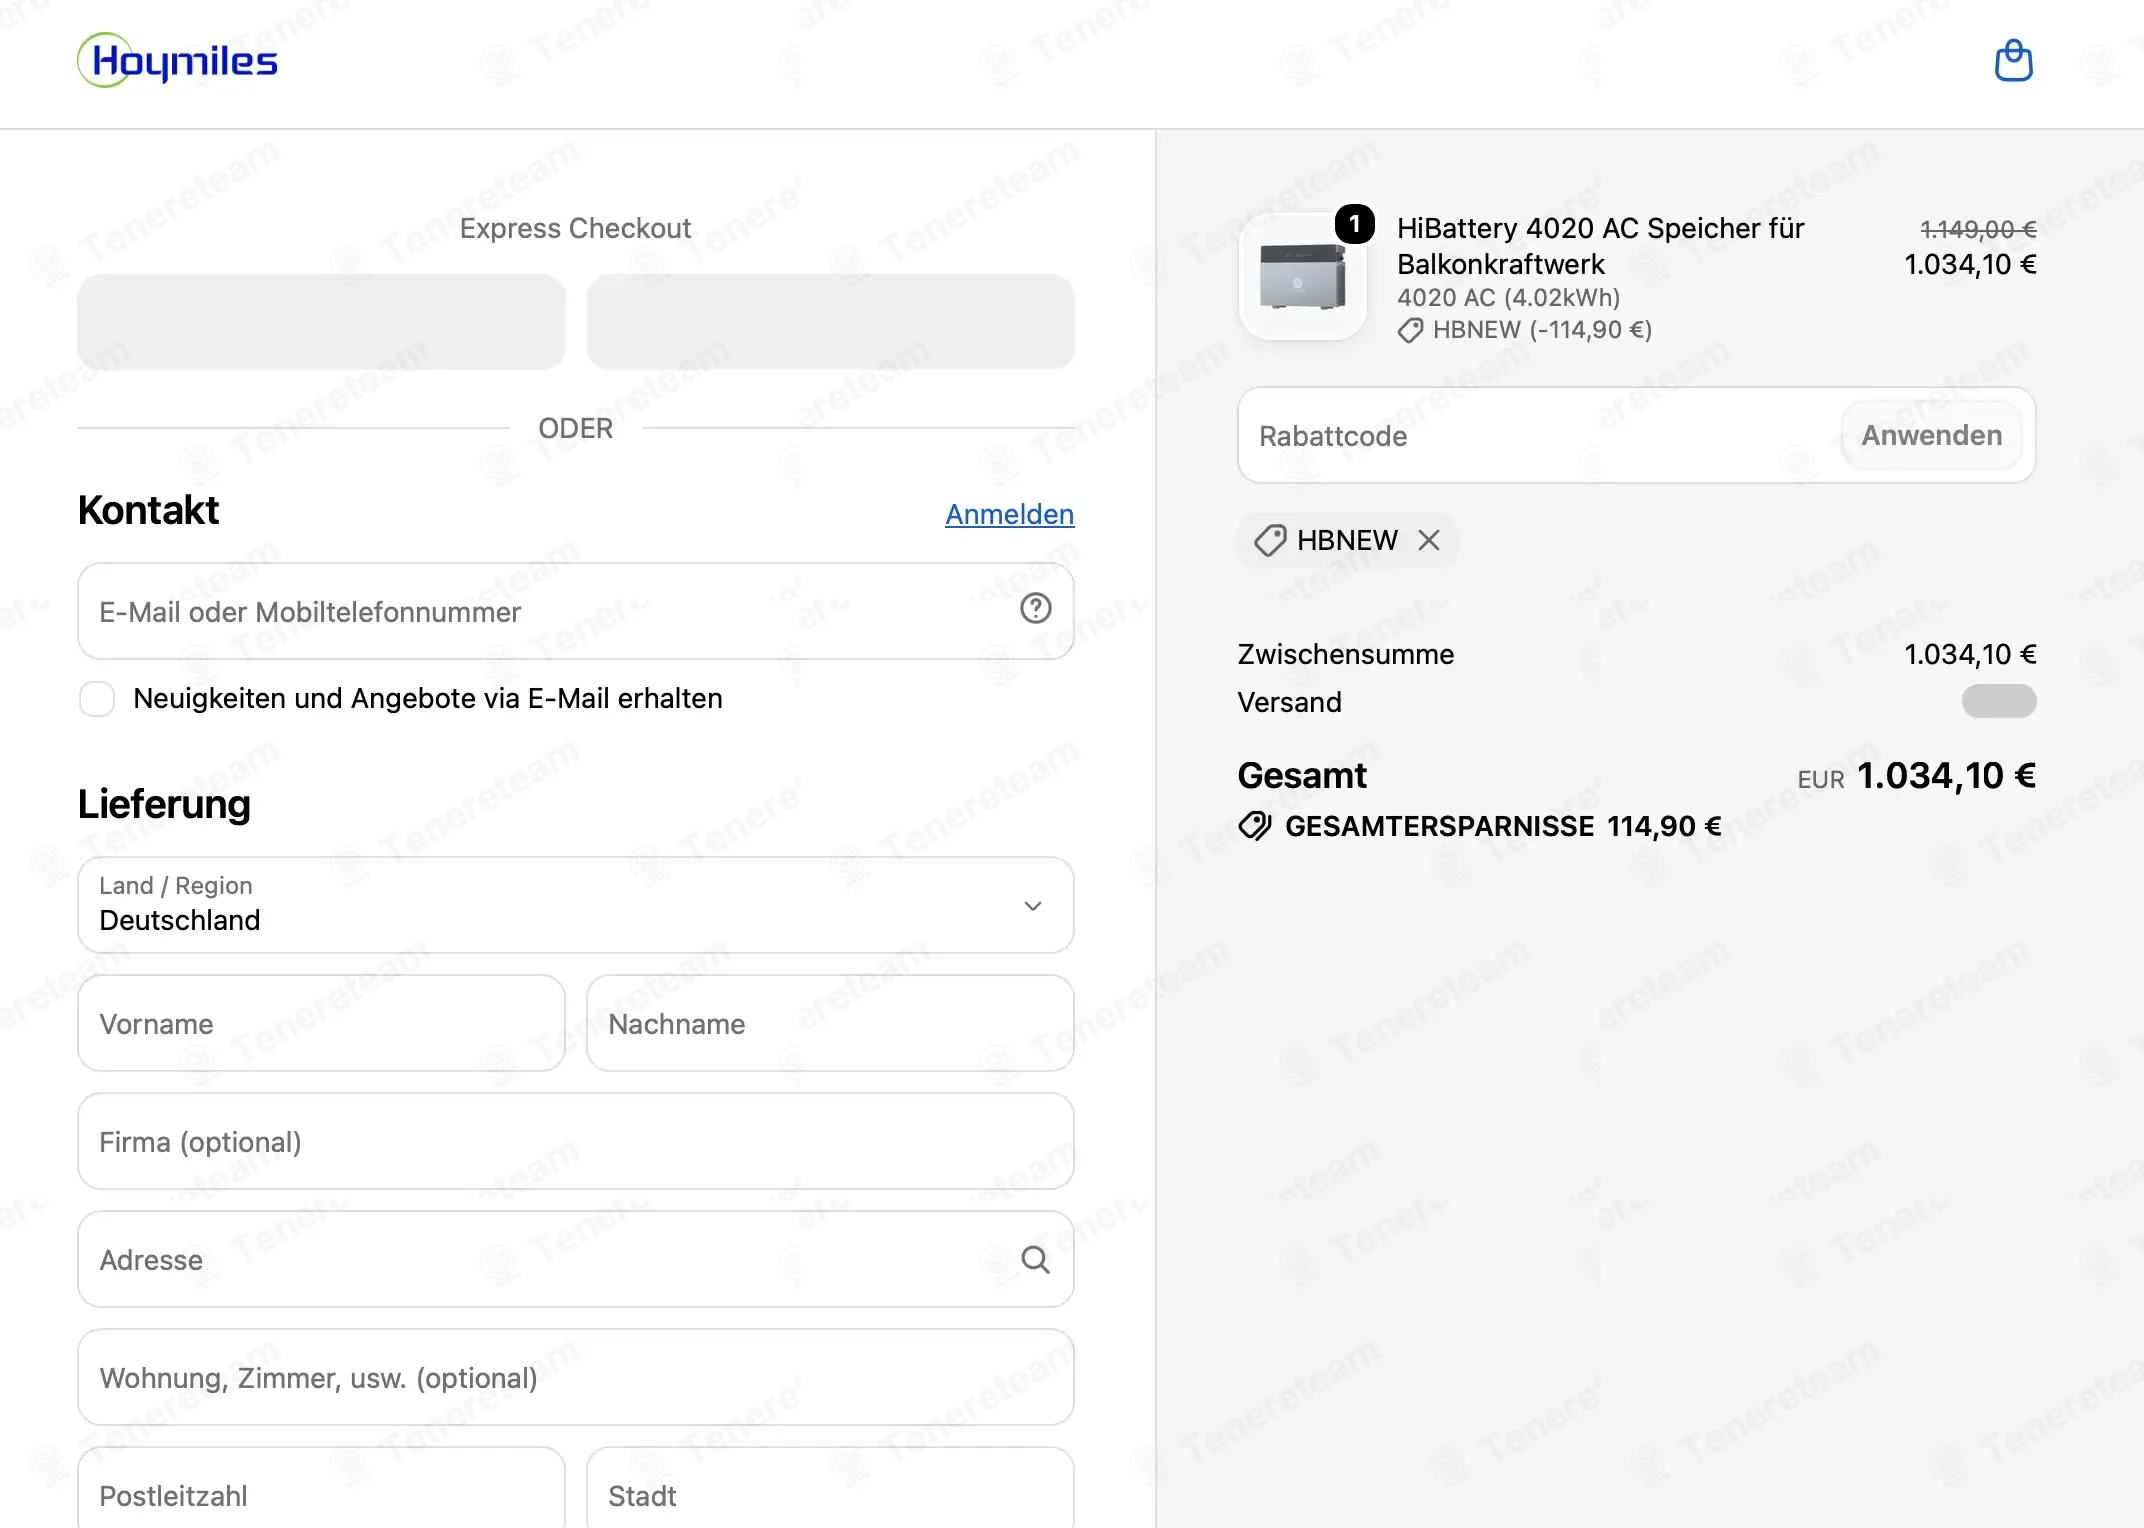Click the HBNEW (-114,90 €) product discount line
Screen dimensions: 2144x1528
coord(1525,330)
